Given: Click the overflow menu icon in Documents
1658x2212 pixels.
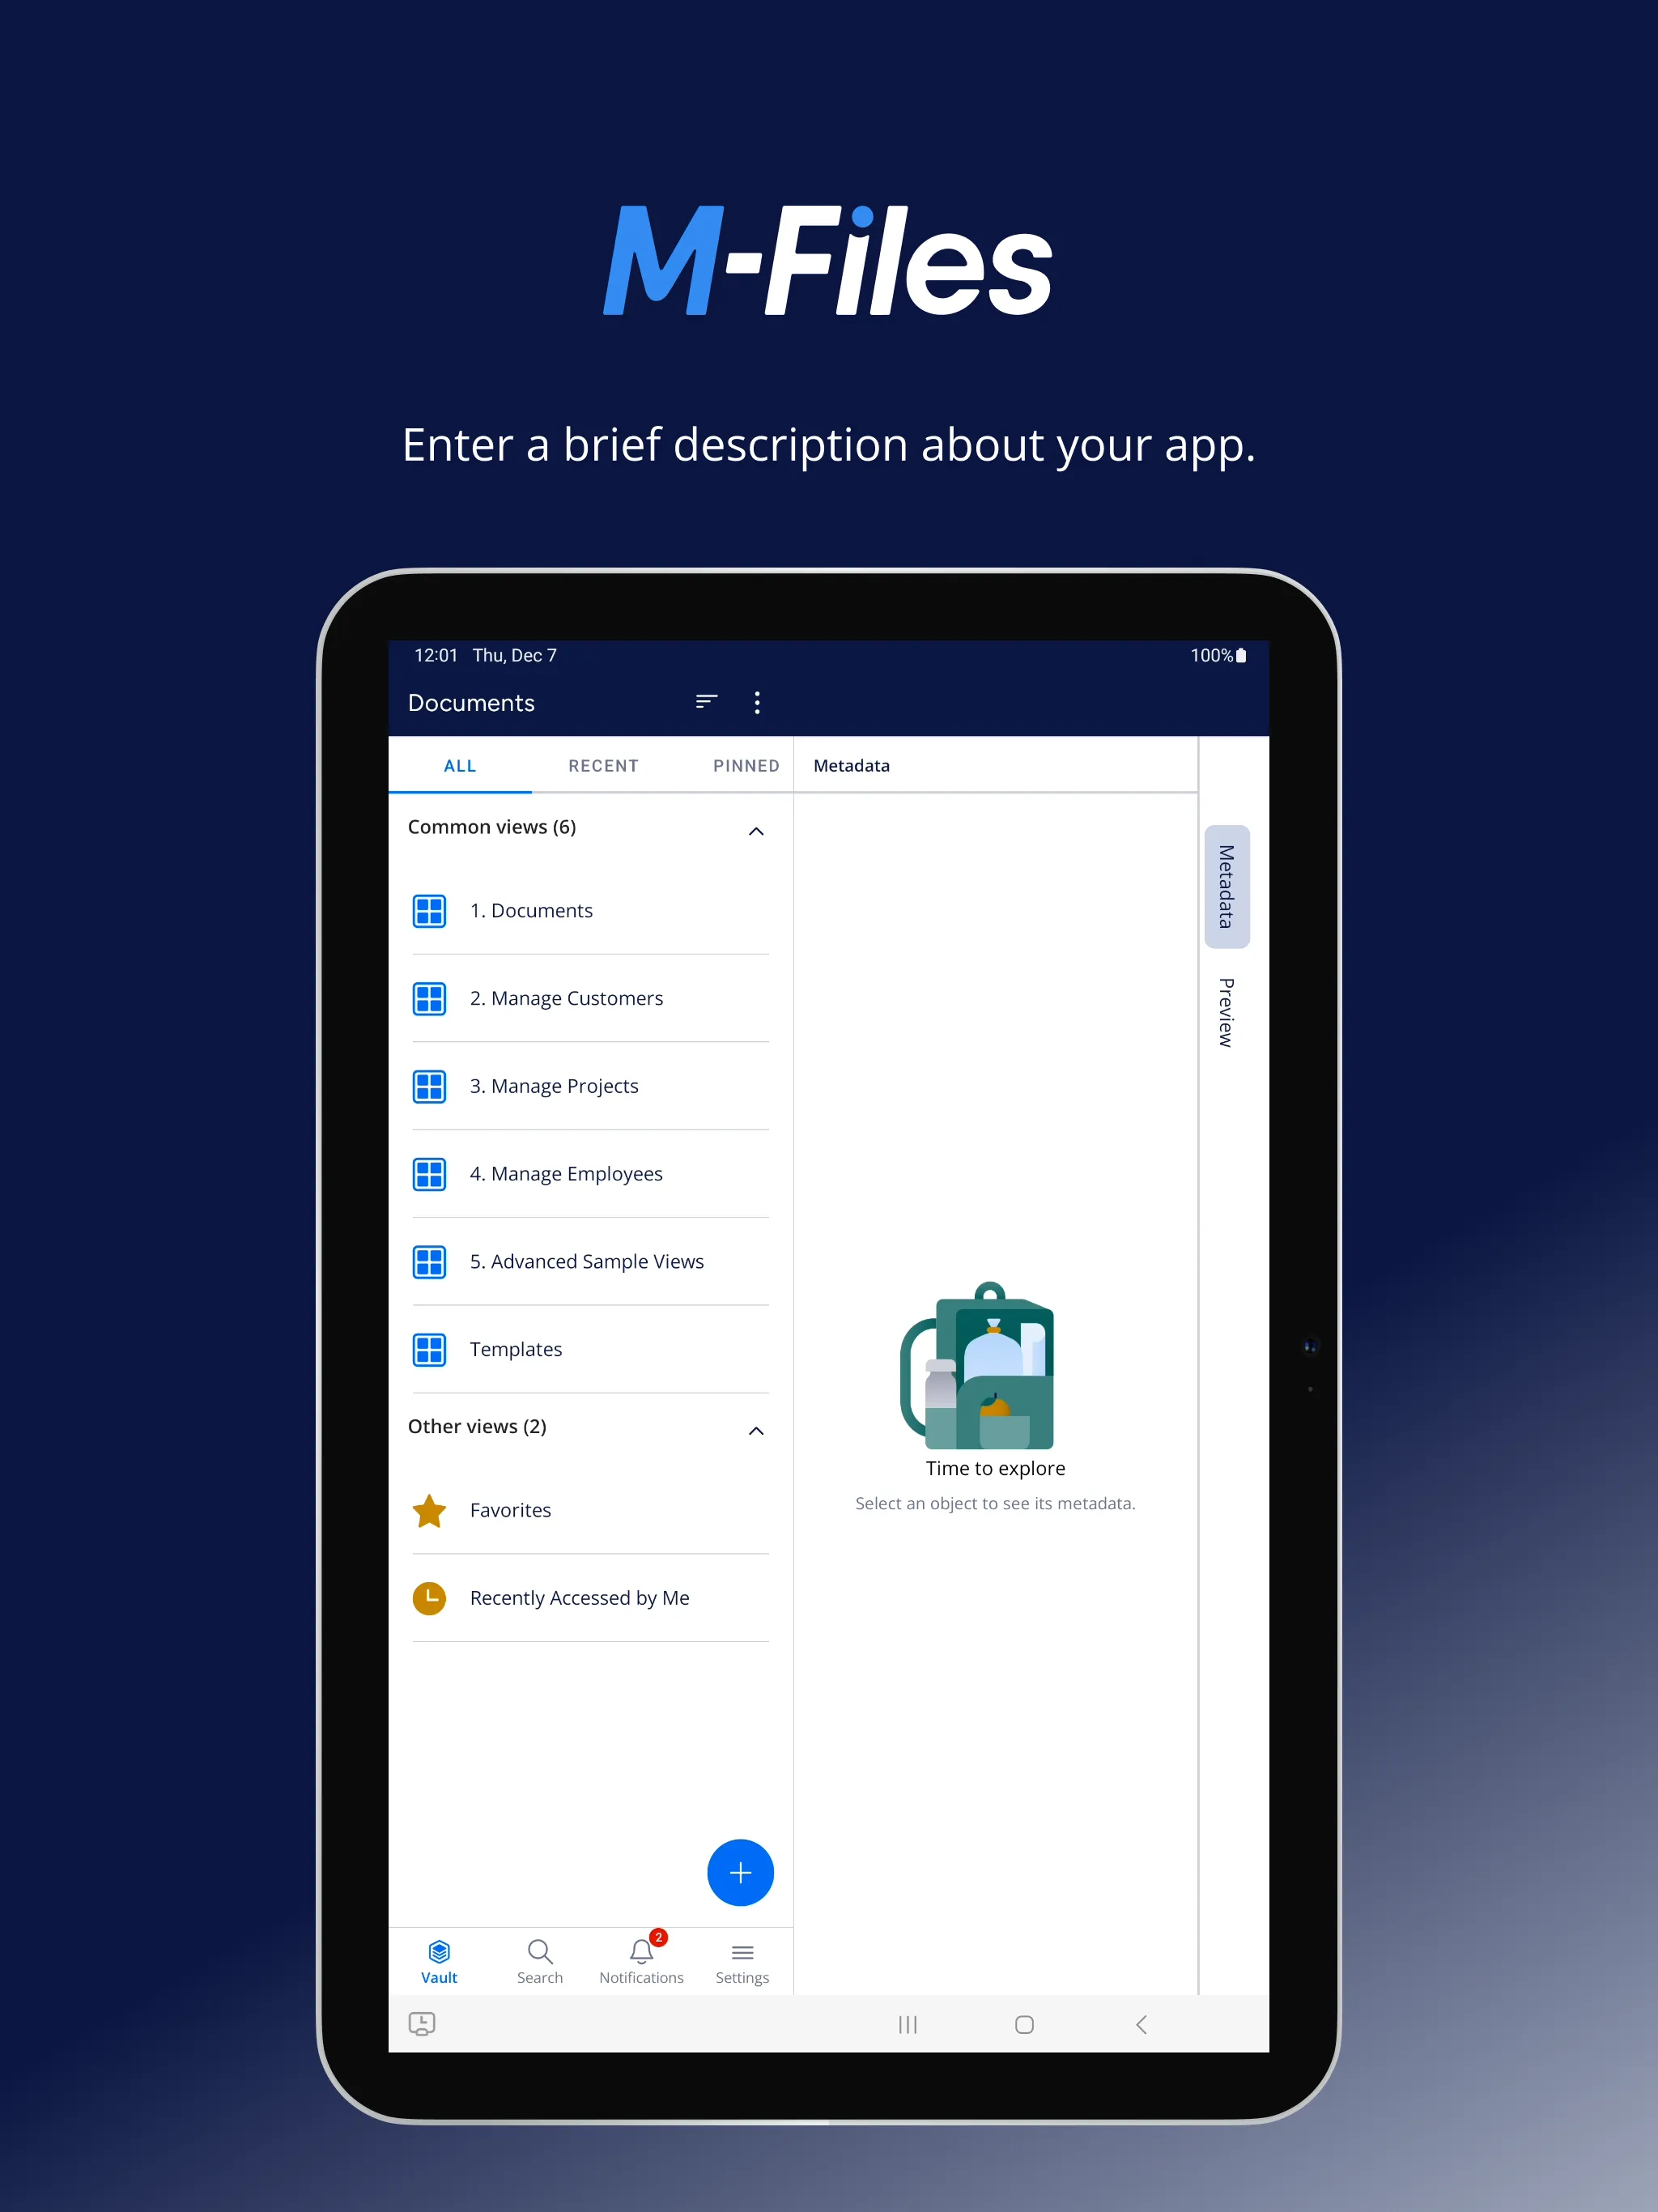Looking at the screenshot, I should 758,700.
